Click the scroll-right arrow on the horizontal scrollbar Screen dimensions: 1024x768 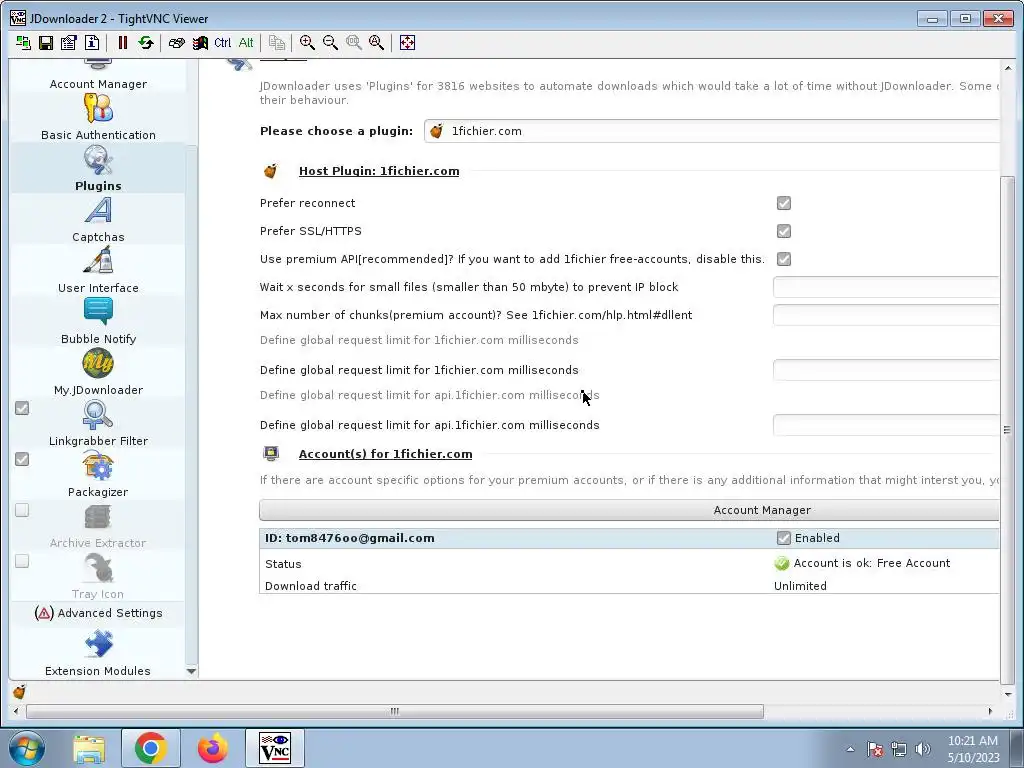click(990, 711)
